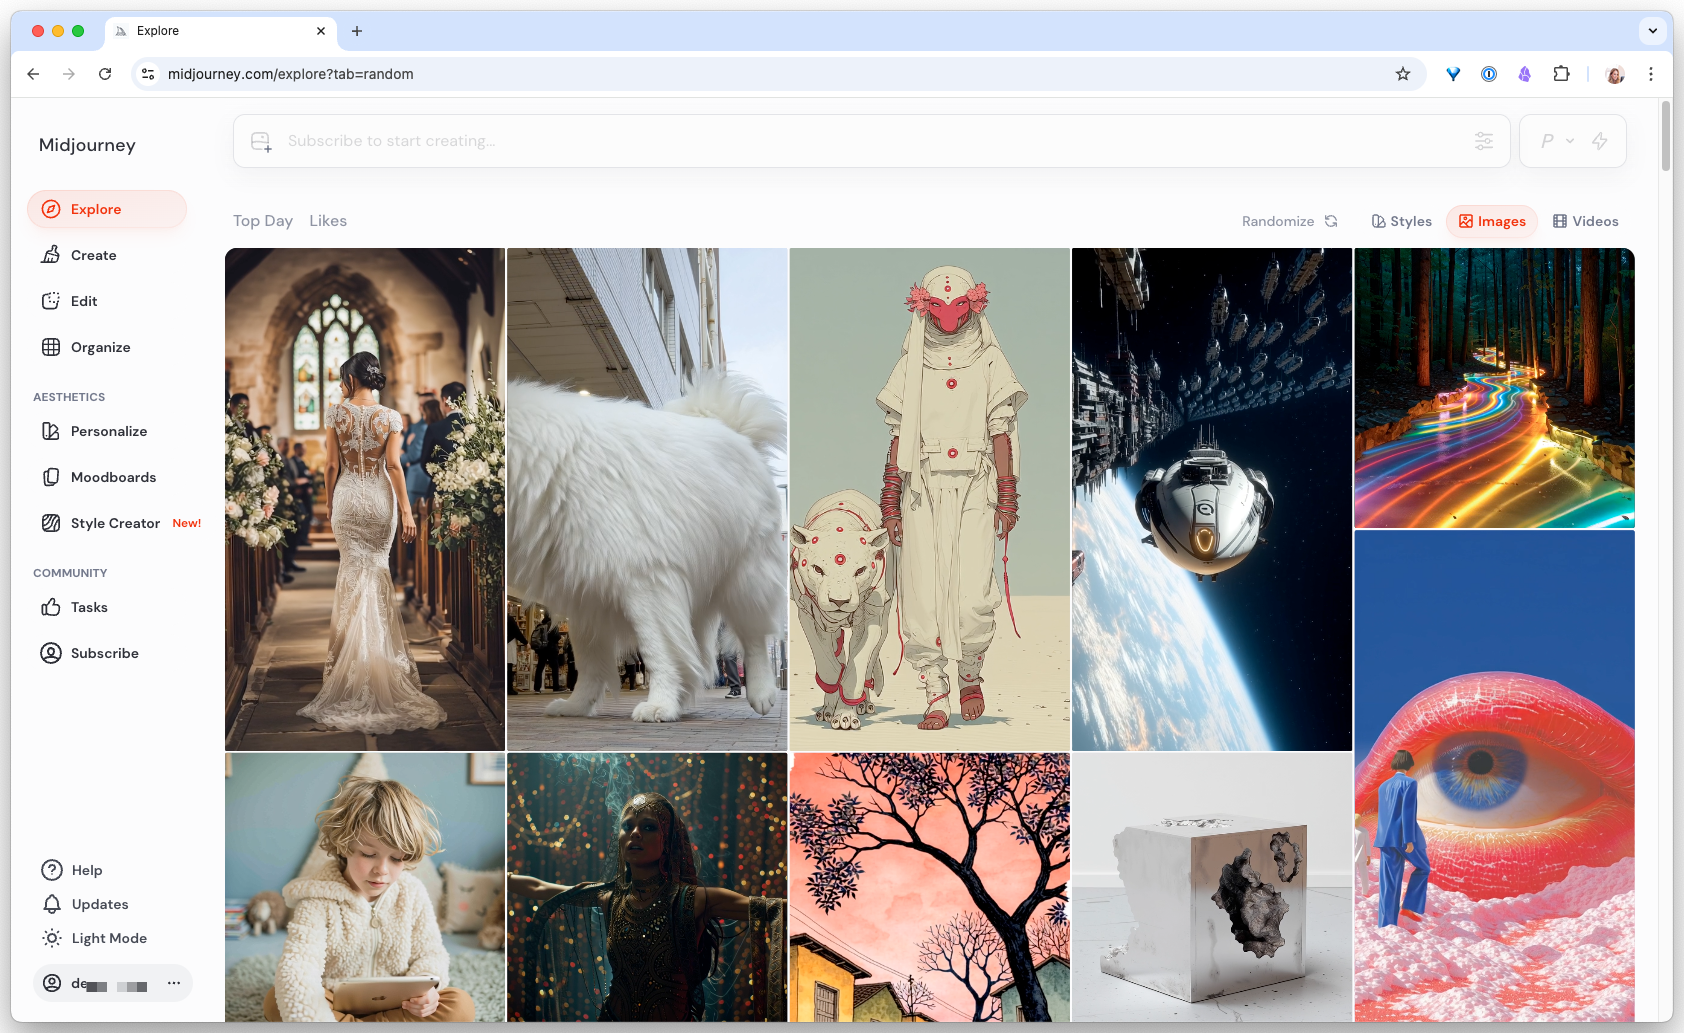Click the browser back arrow
1684x1033 pixels.
[x=33, y=74]
